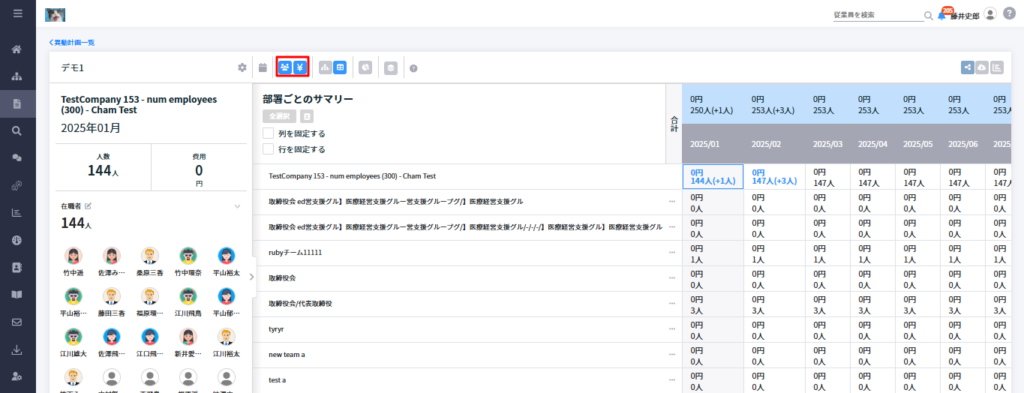This screenshot has width=1024, height=393.
Task: Open the user settings sidebar icon
Action: 18,377
